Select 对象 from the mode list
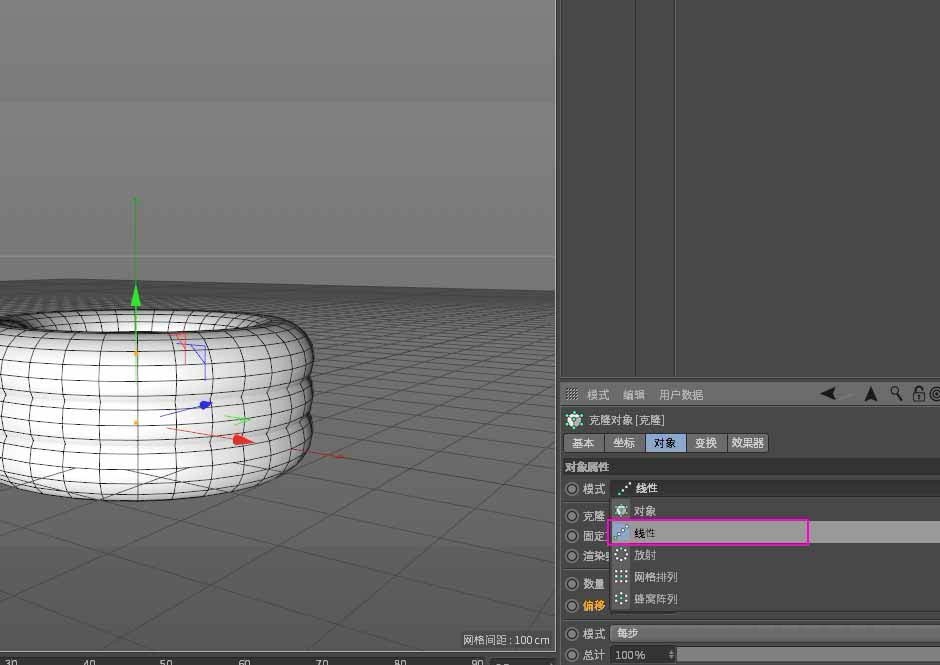940x665 pixels. (x=644, y=511)
